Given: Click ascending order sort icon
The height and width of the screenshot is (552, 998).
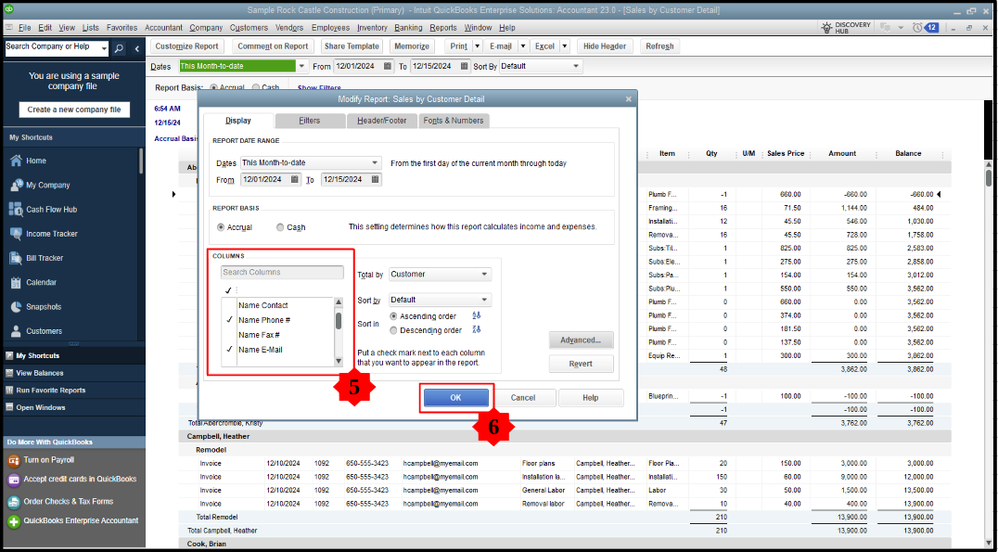Looking at the screenshot, I should click(x=477, y=316).
